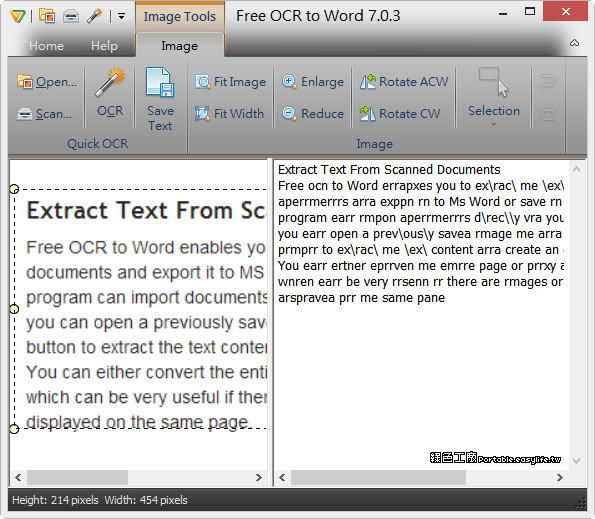
Task: Click the quick access Scanner icon
Action: click(x=71, y=16)
